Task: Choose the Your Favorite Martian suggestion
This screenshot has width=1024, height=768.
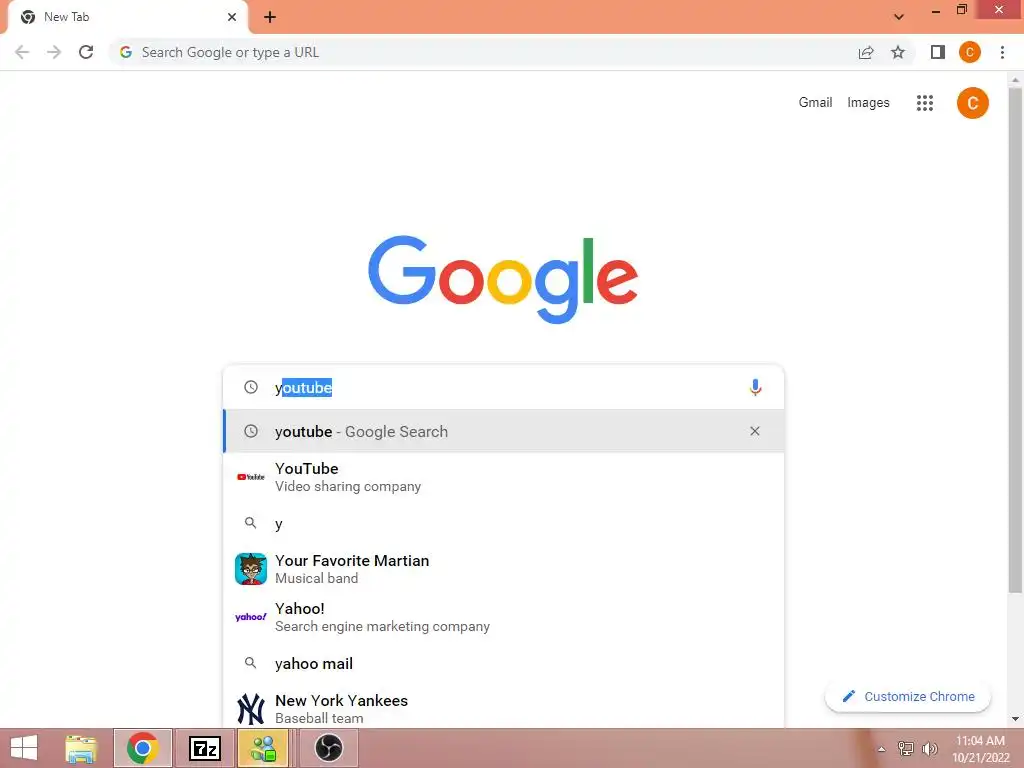Action: pyautogui.click(x=503, y=569)
